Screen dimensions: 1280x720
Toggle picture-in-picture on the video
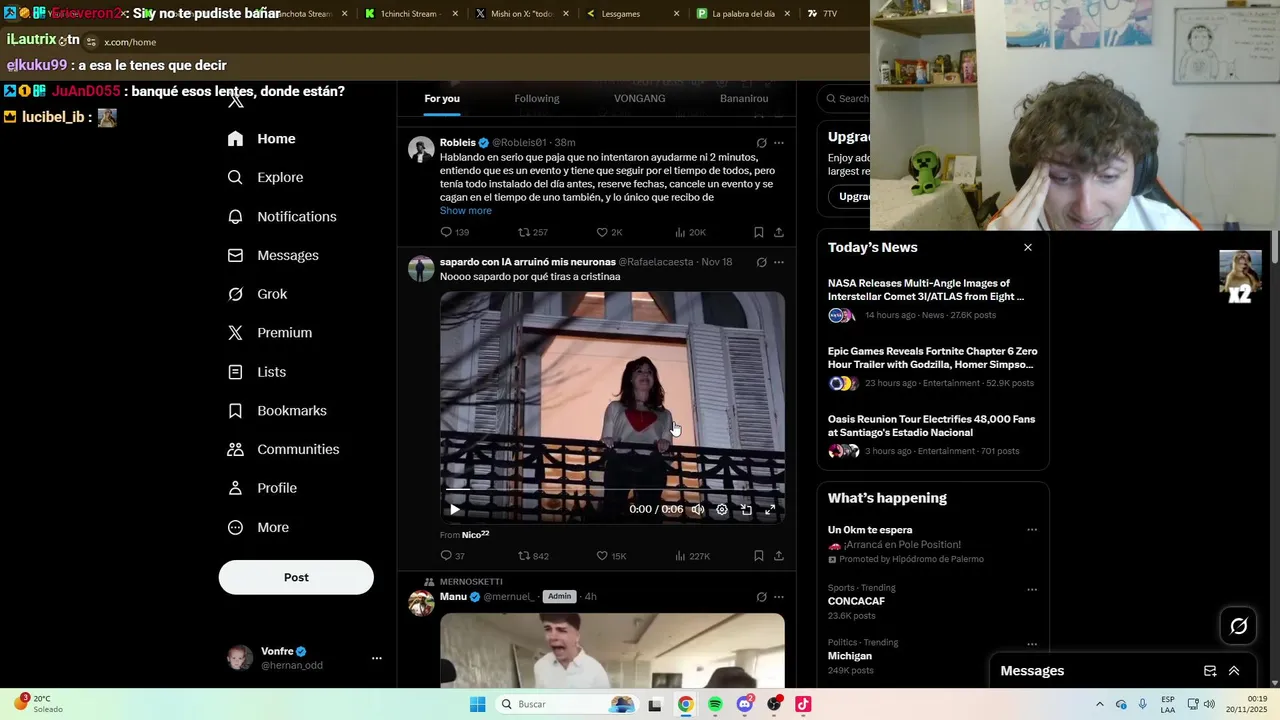point(746,509)
